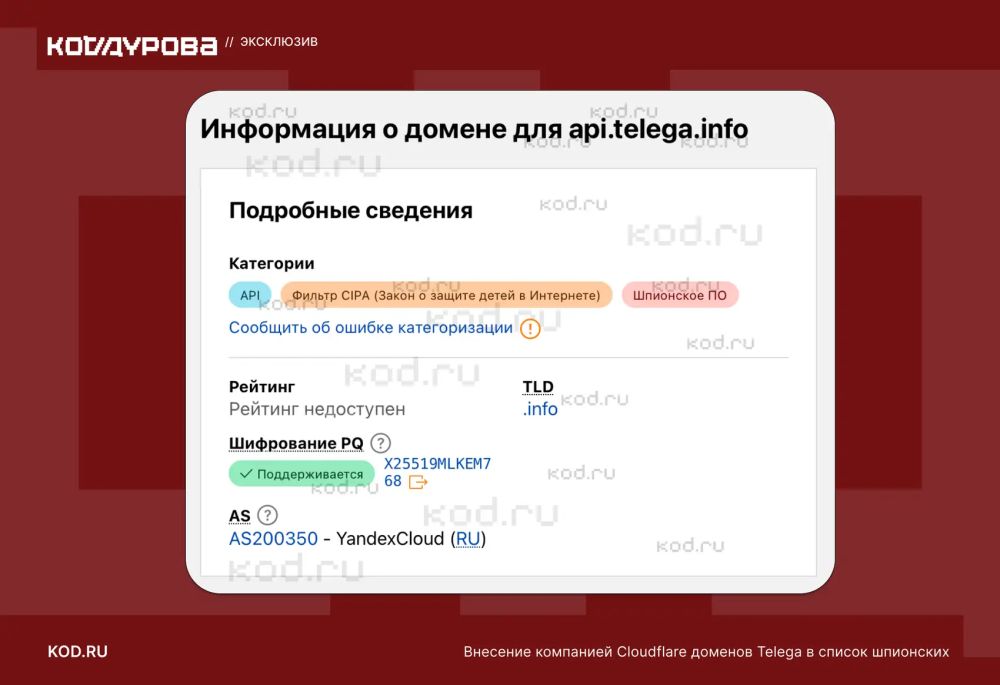Click the Подробные сведения heading
Screen dimensions: 1000x685
click(350, 211)
